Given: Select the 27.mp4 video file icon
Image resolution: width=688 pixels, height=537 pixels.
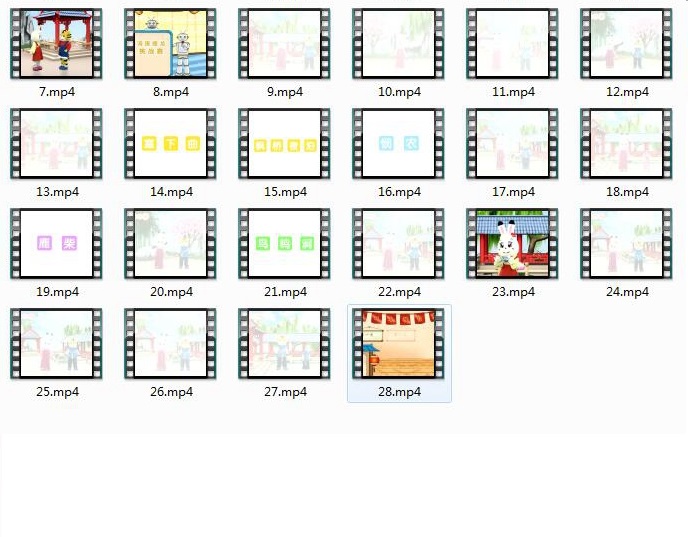Looking at the screenshot, I should pyautogui.click(x=285, y=344).
